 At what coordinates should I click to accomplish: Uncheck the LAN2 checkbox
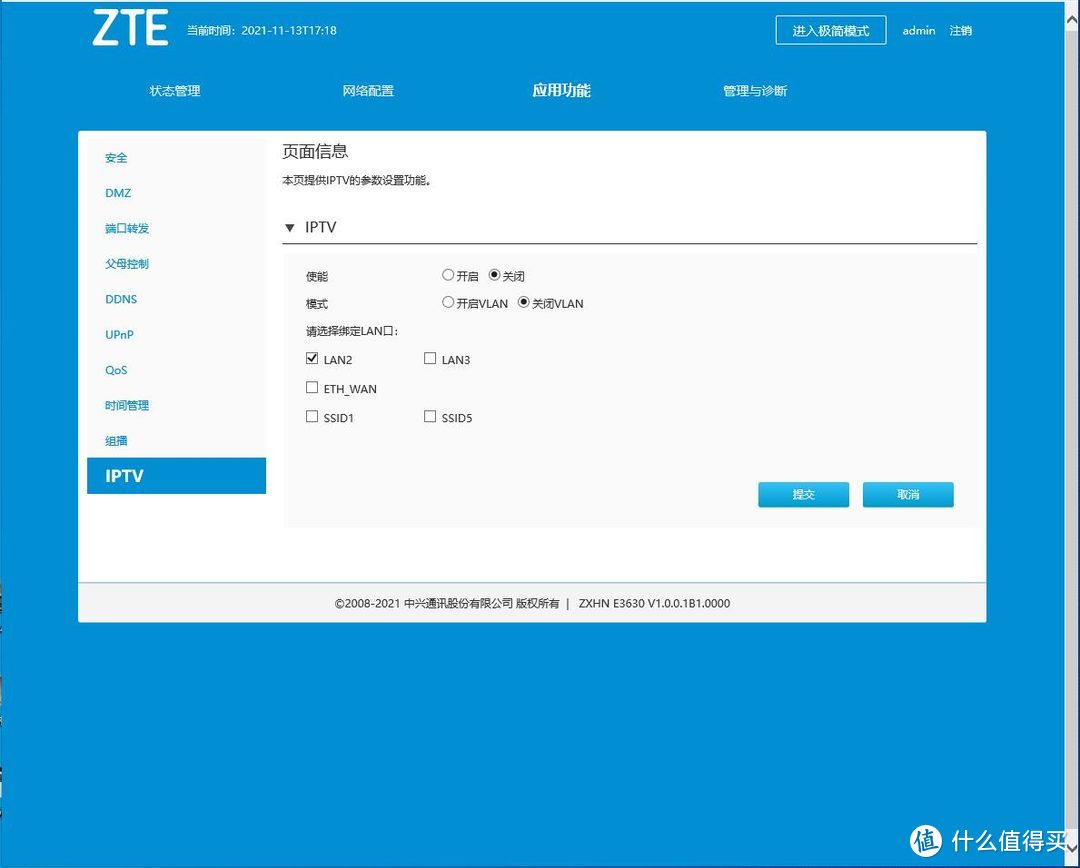point(312,359)
